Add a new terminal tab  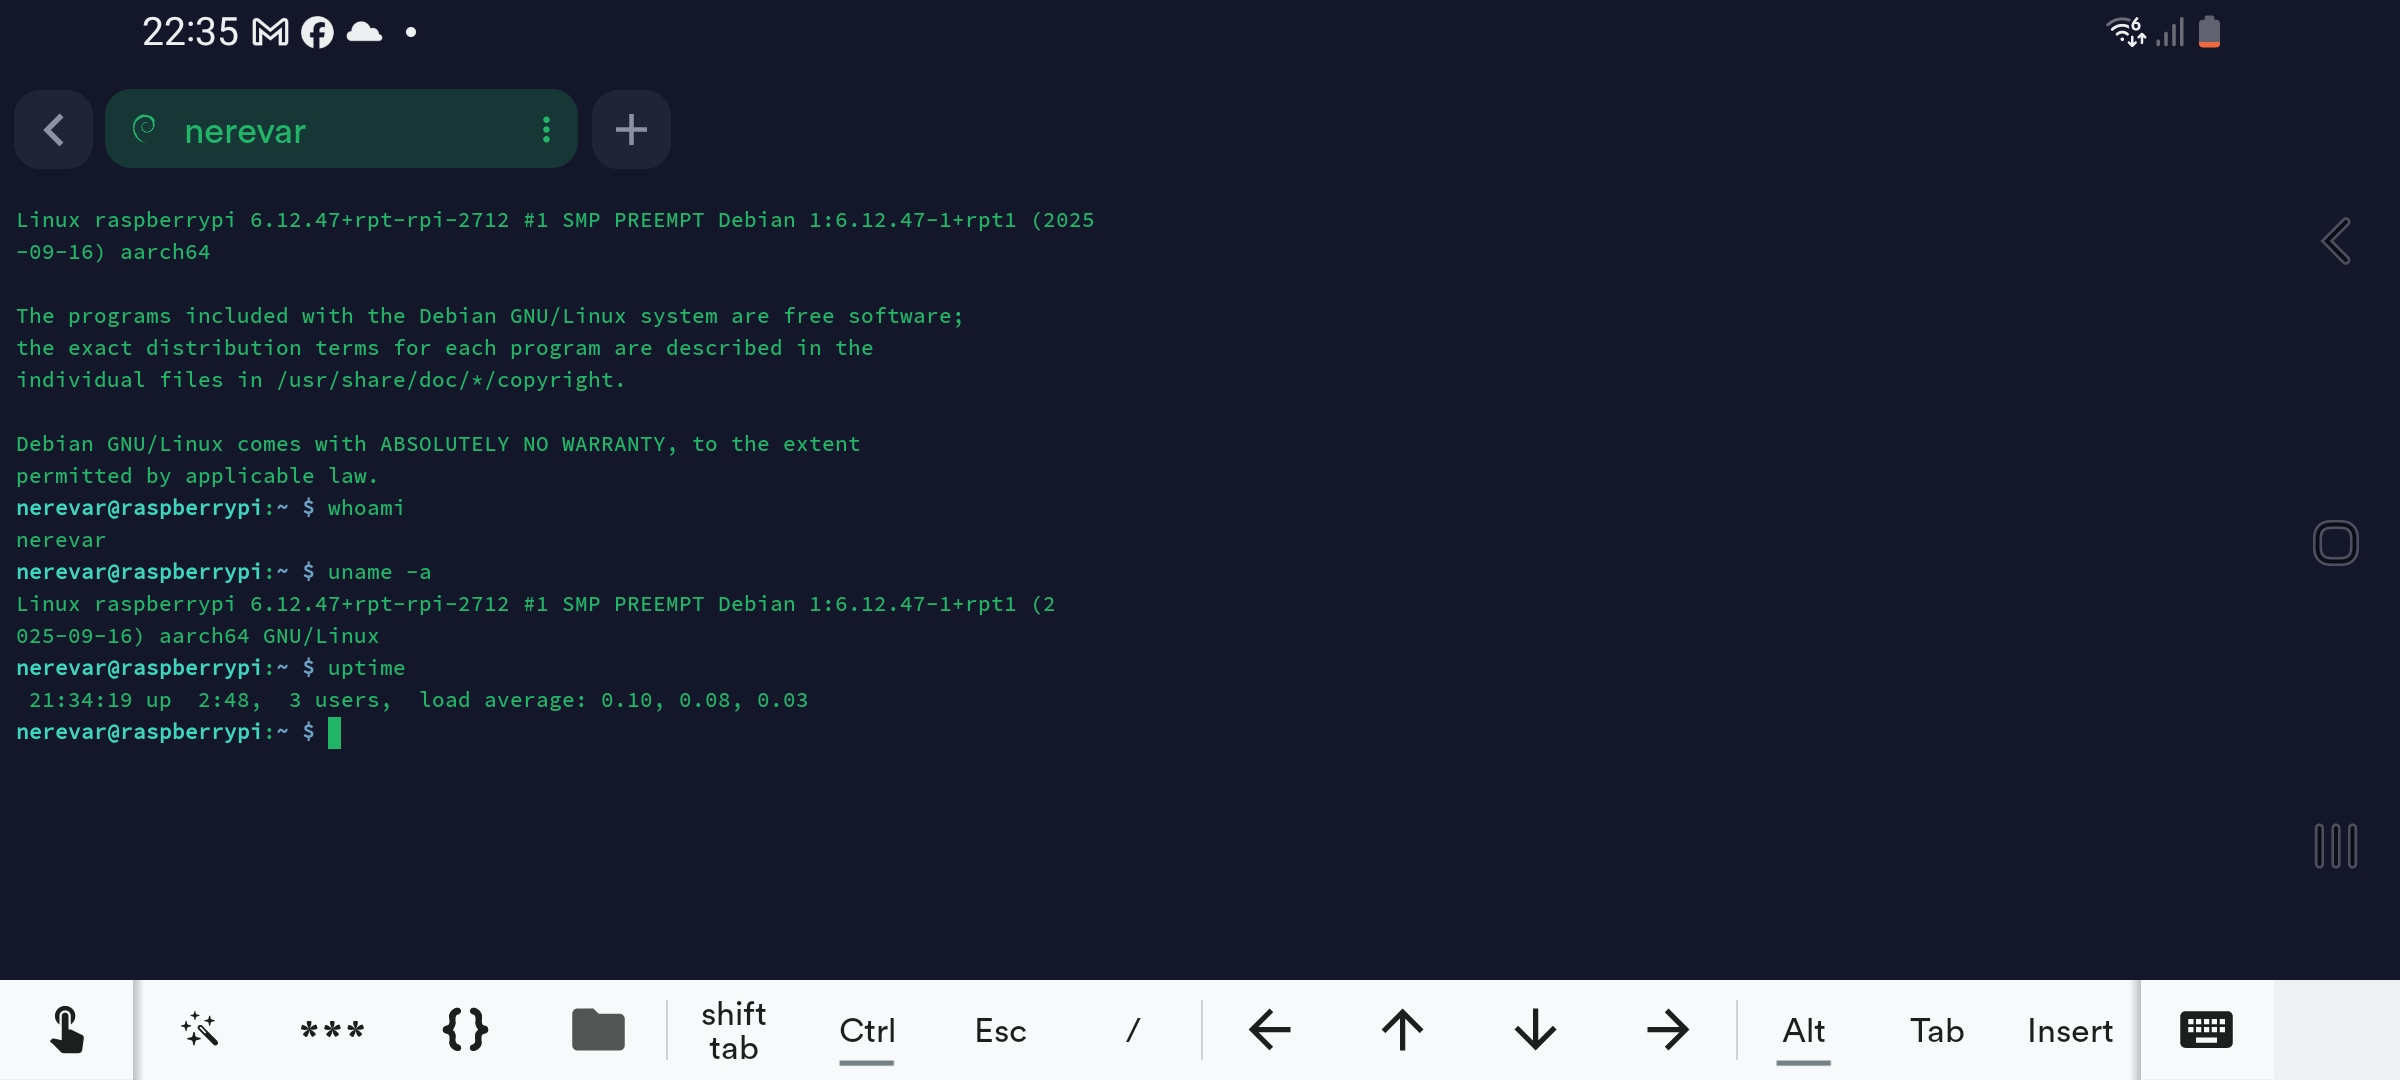[631, 129]
